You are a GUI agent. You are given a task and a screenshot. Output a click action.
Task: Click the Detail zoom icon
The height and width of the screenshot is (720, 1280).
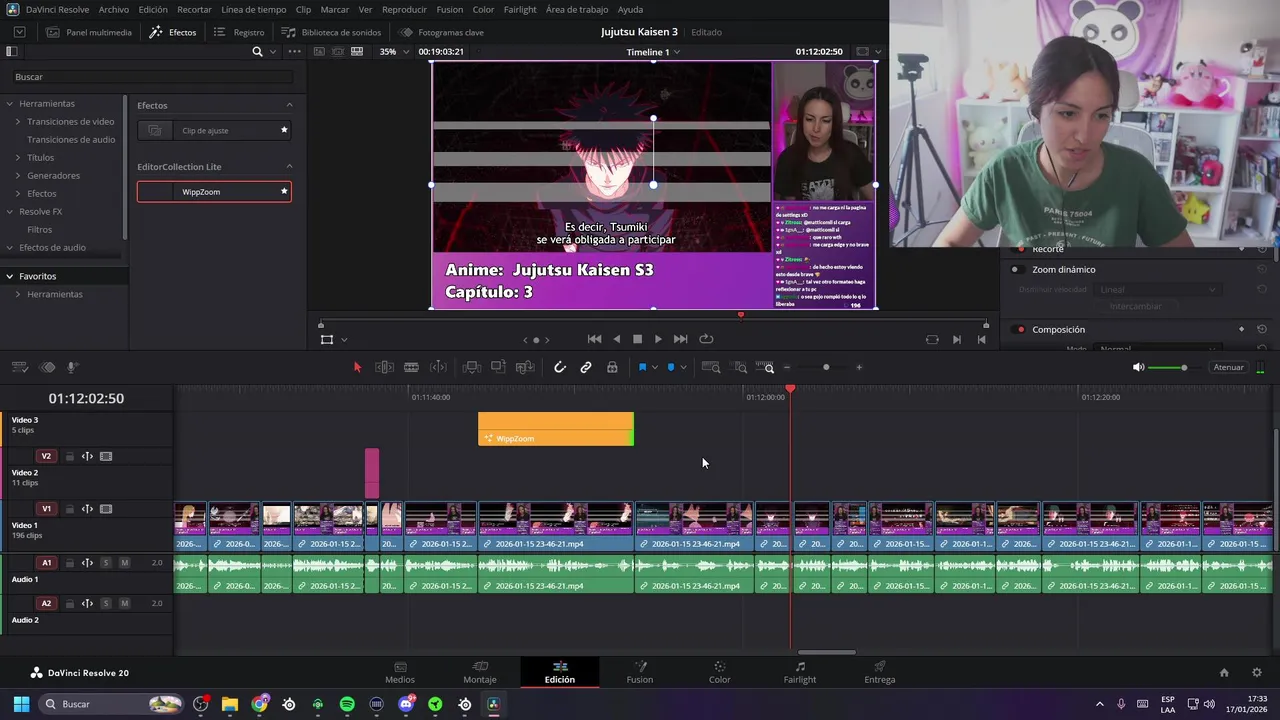coord(739,367)
